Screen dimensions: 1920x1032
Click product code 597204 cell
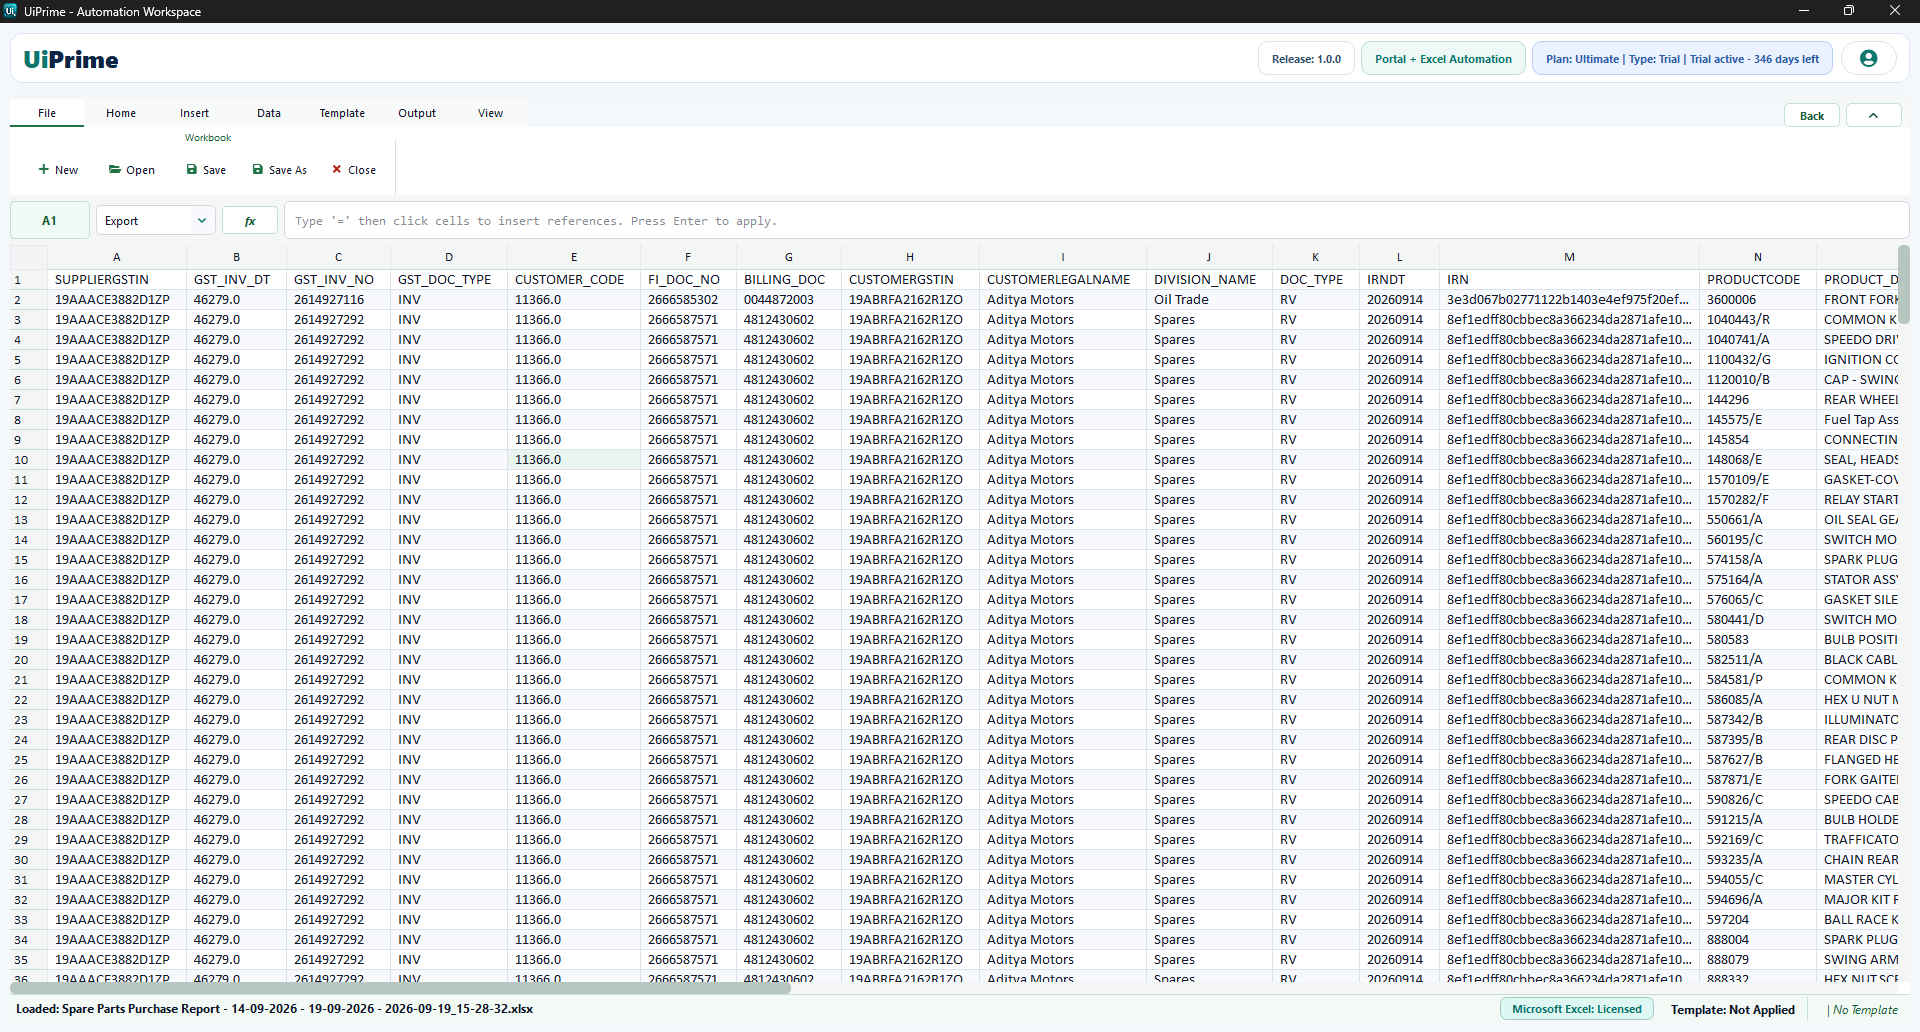[x=1757, y=920]
